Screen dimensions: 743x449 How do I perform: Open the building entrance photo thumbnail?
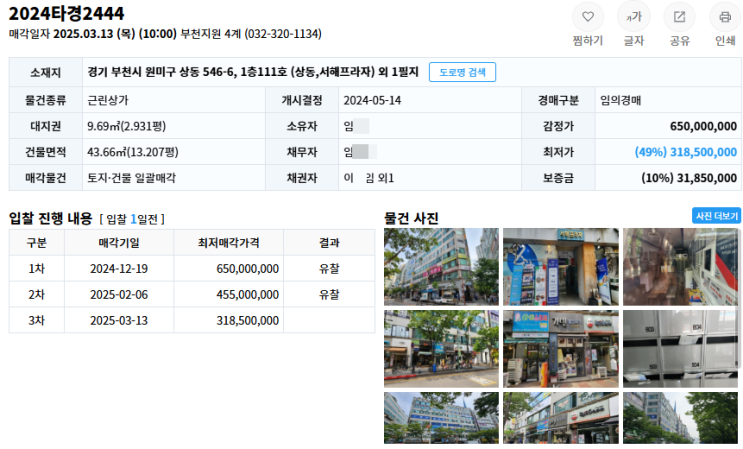(561, 267)
